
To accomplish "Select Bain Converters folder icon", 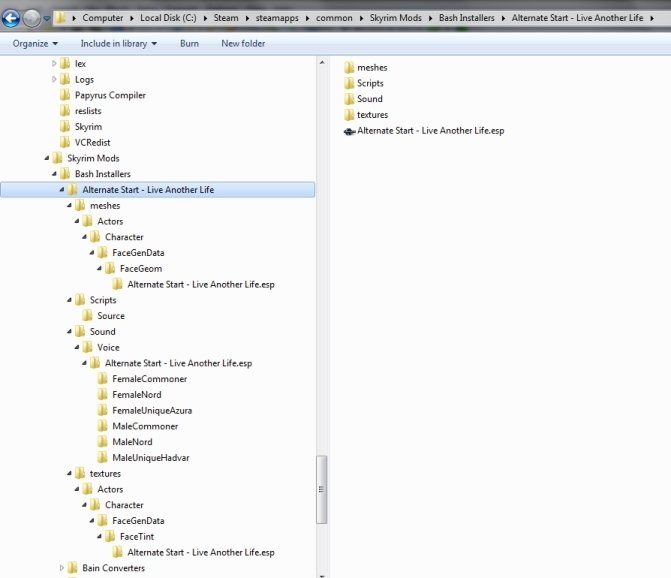I will 73,568.
